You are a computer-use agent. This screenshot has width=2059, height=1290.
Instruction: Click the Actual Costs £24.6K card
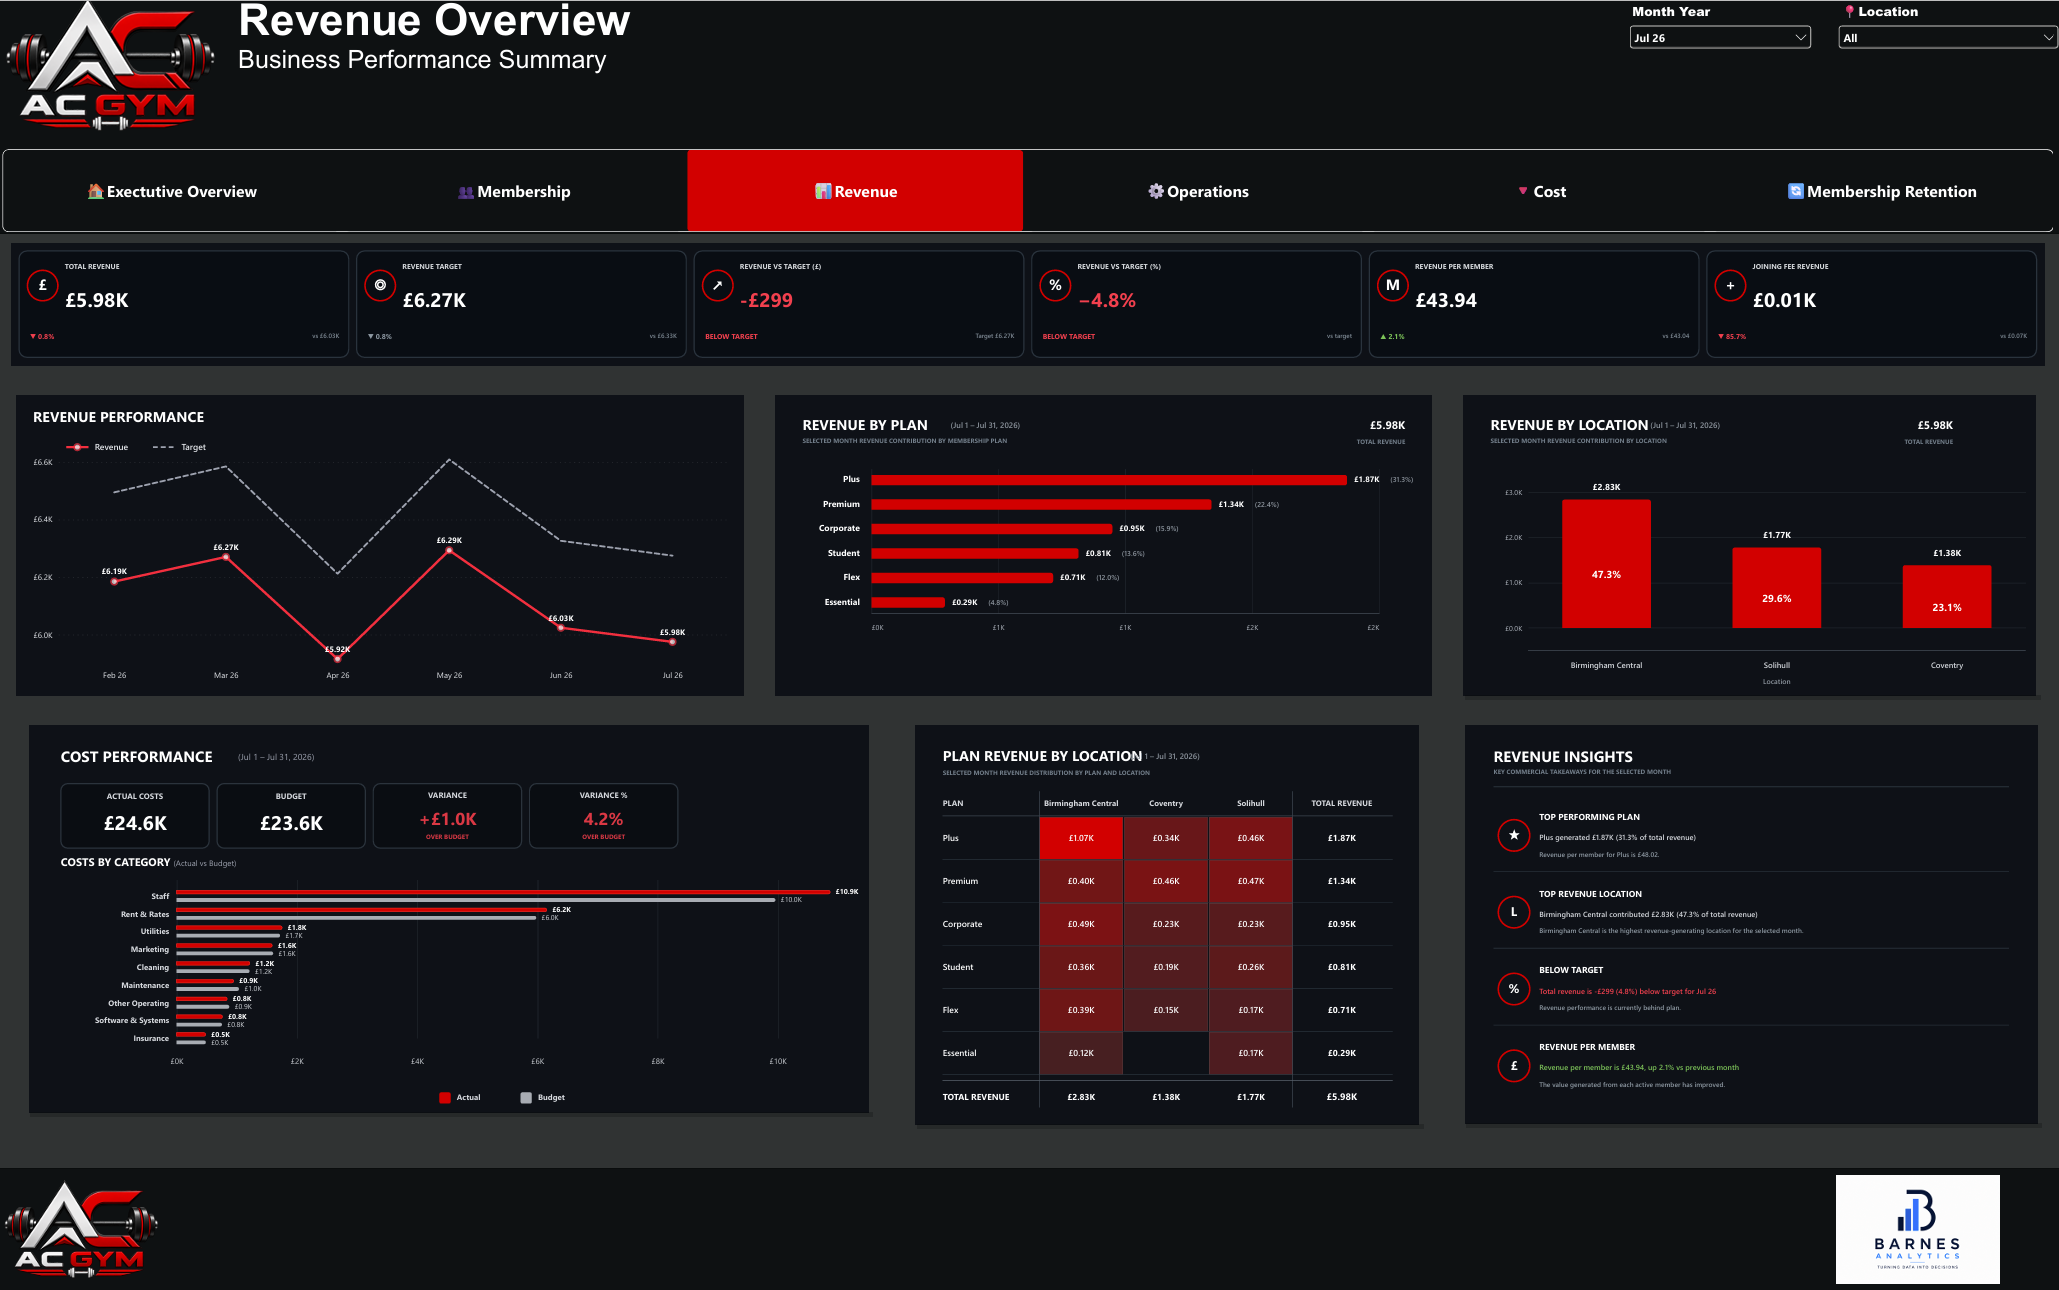coord(135,816)
